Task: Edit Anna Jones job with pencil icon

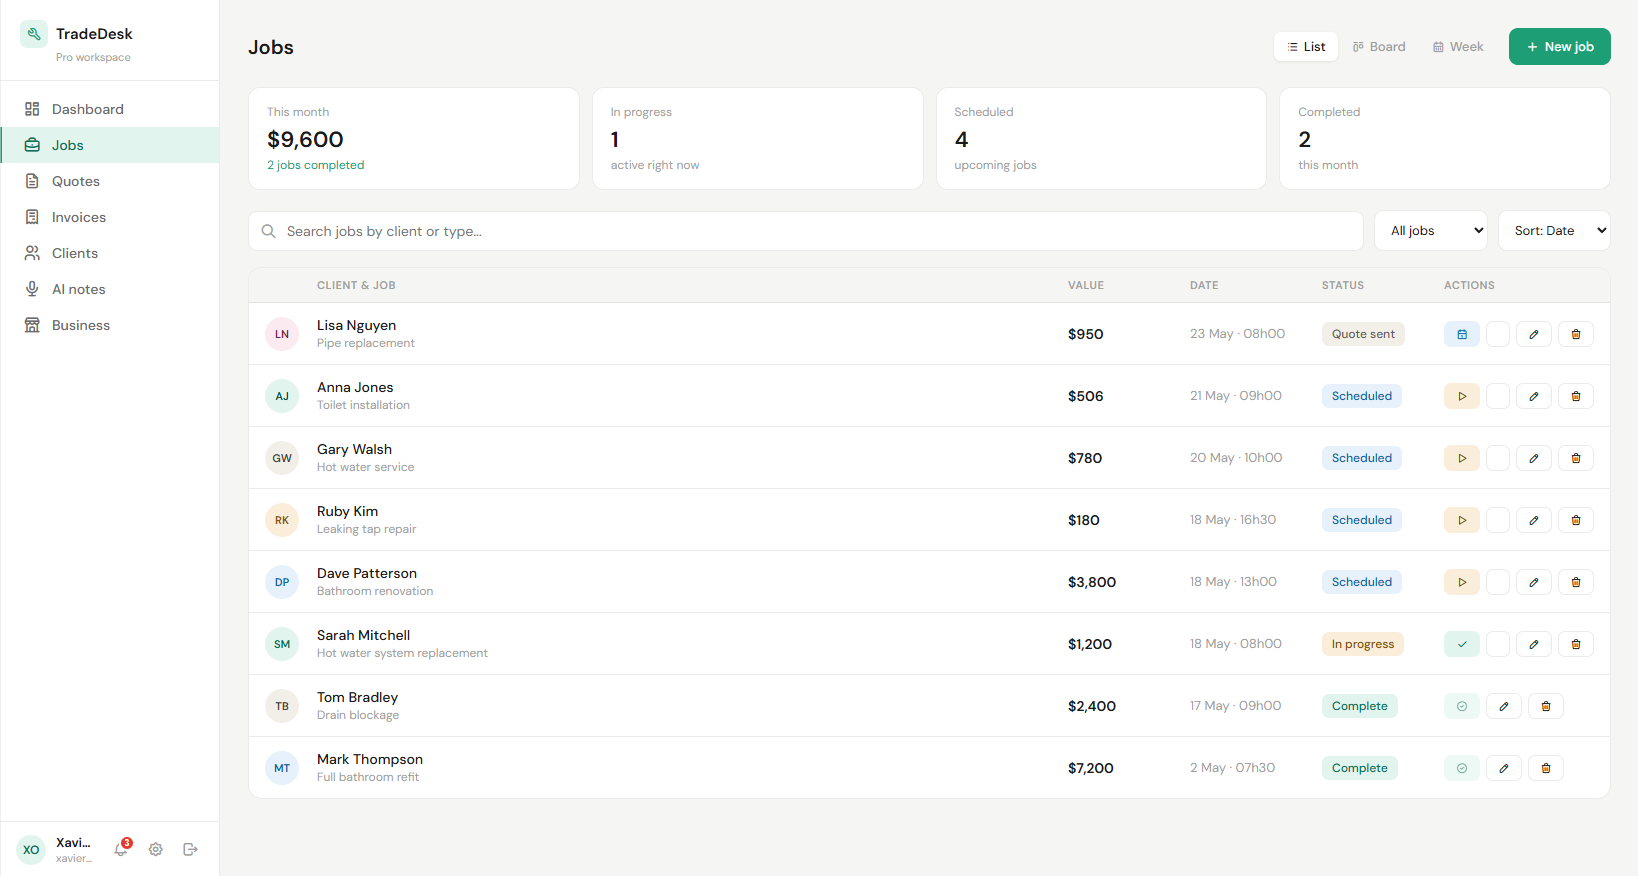Action: pyautogui.click(x=1533, y=396)
